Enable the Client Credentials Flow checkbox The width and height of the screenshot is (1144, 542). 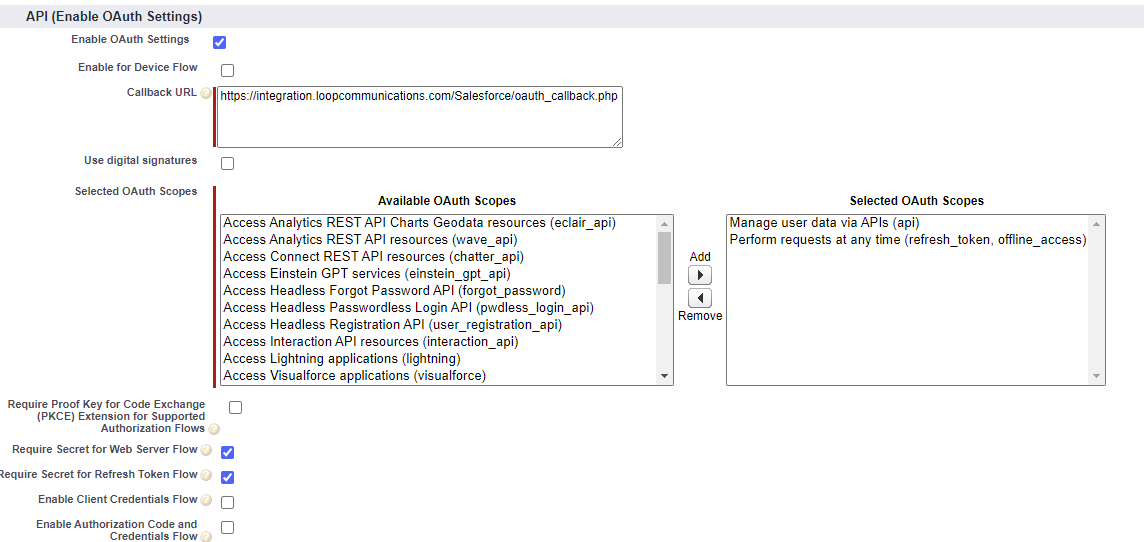pos(227,502)
